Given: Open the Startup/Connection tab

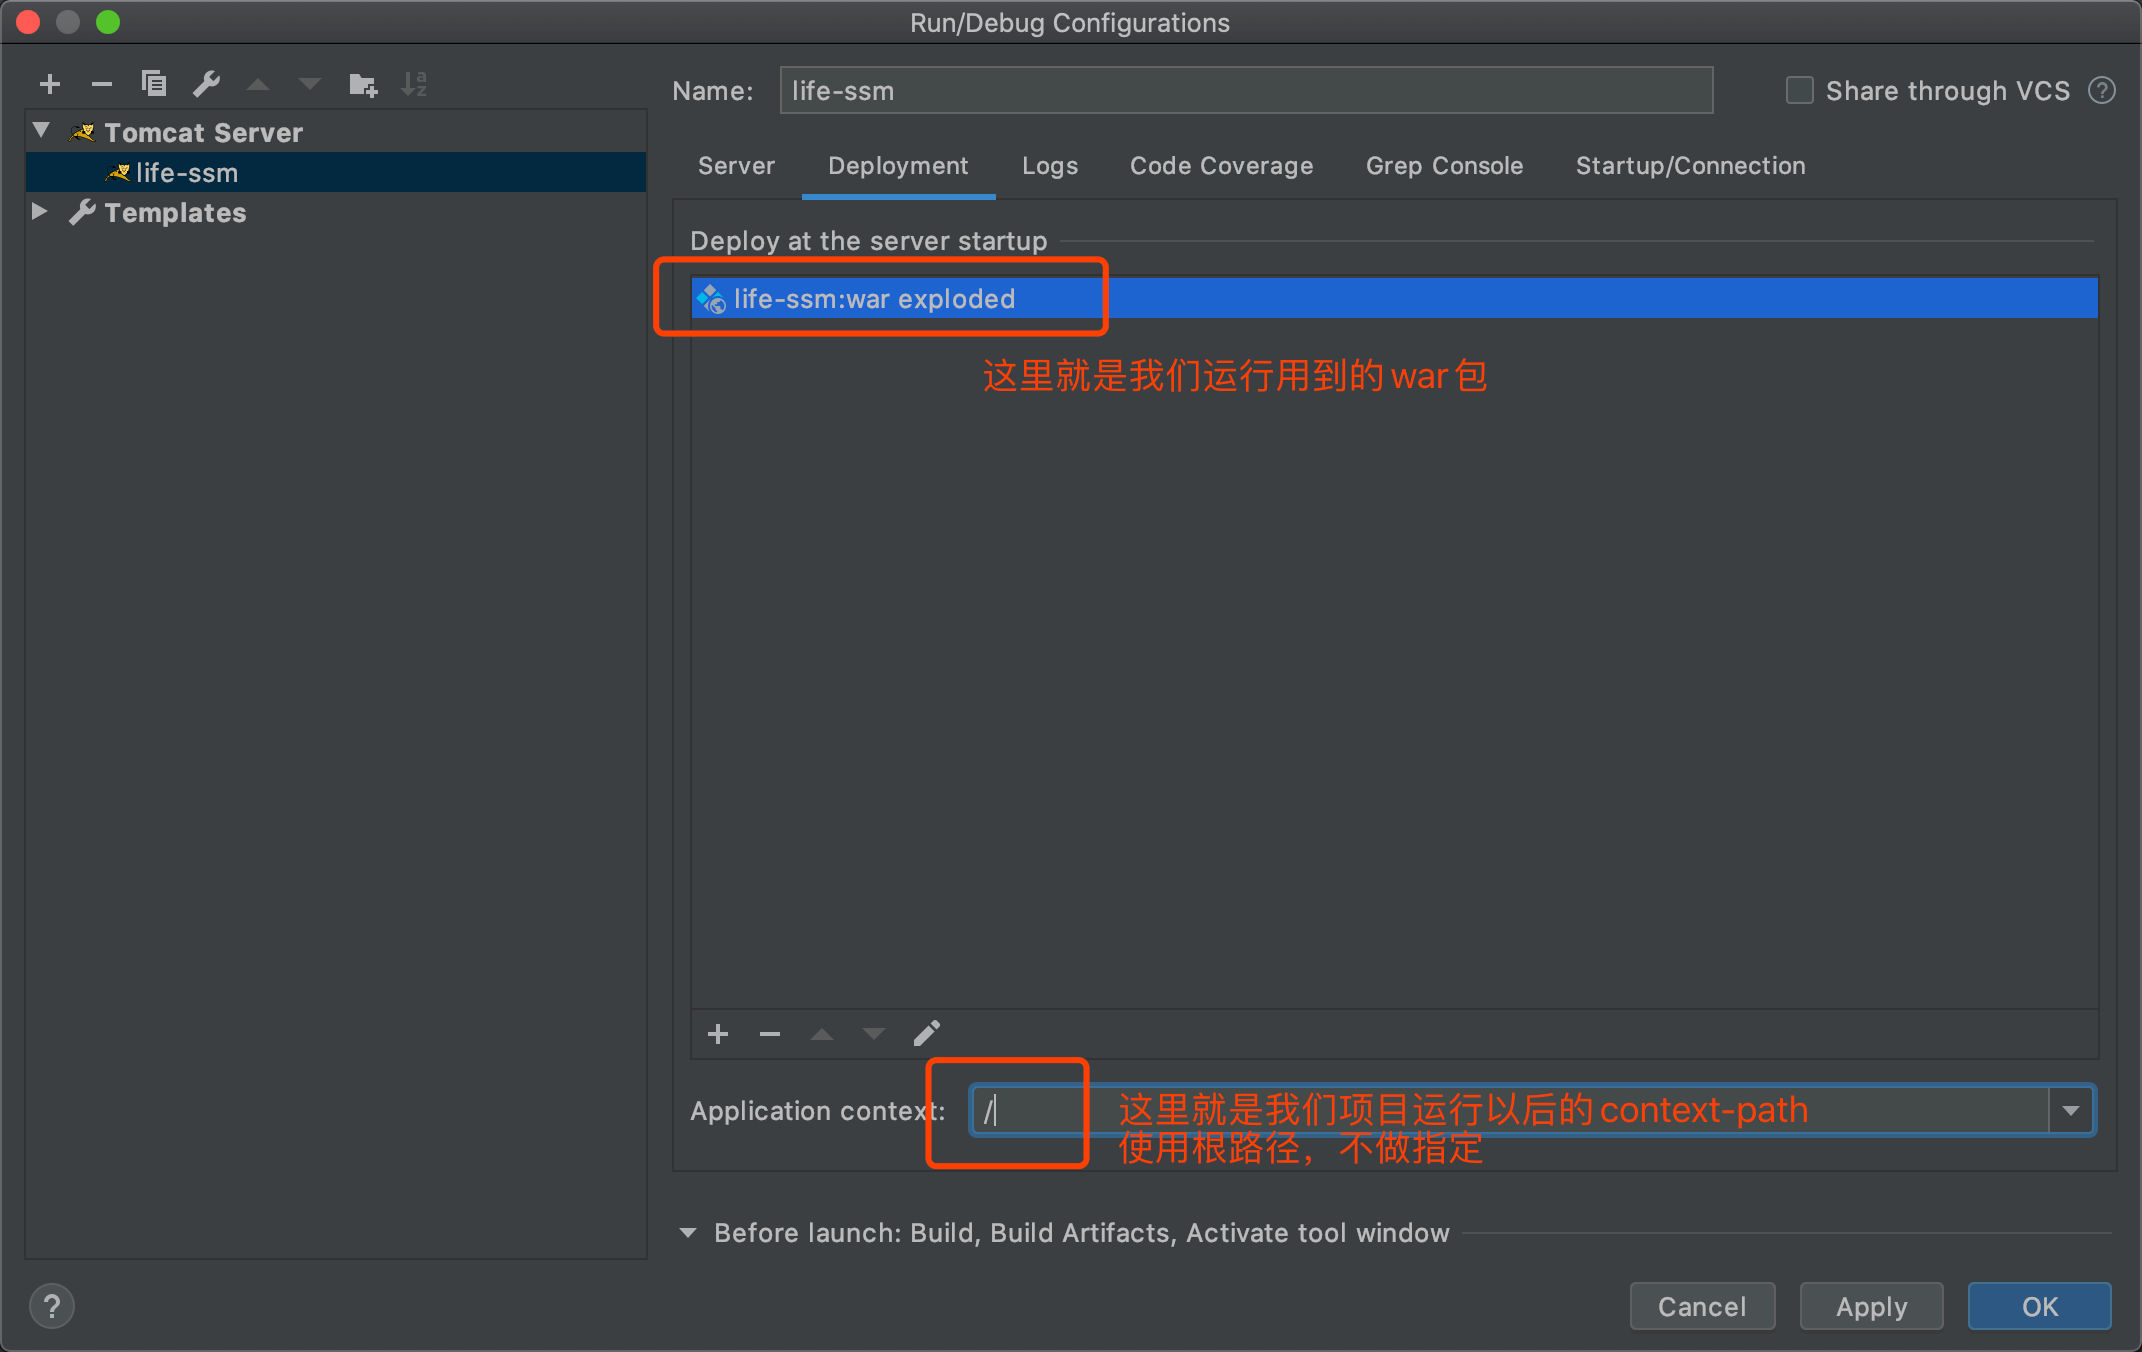Looking at the screenshot, I should point(1690,166).
